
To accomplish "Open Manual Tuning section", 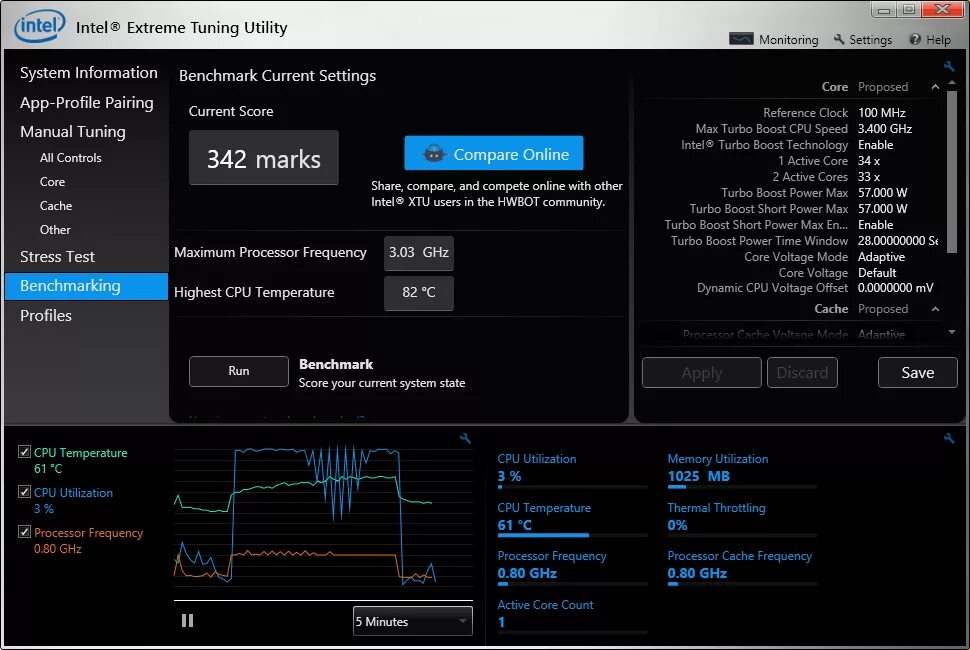I will tap(72, 132).
